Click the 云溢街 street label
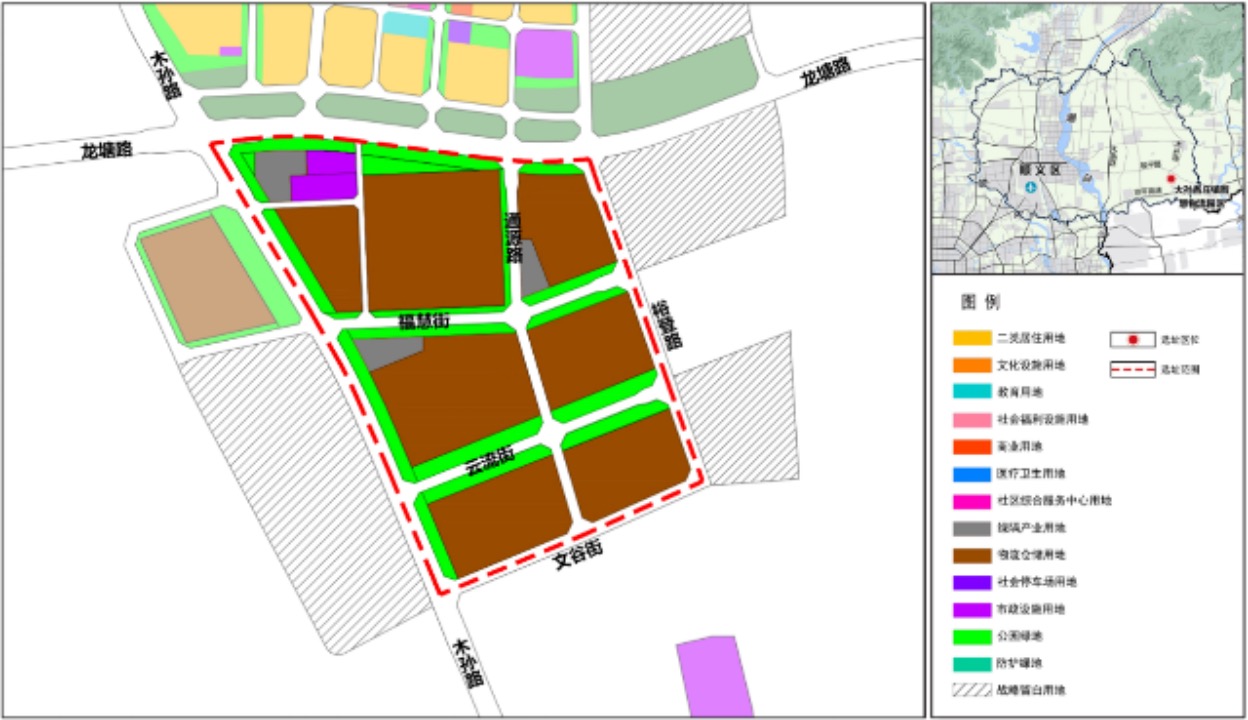 [x=490, y=460]
